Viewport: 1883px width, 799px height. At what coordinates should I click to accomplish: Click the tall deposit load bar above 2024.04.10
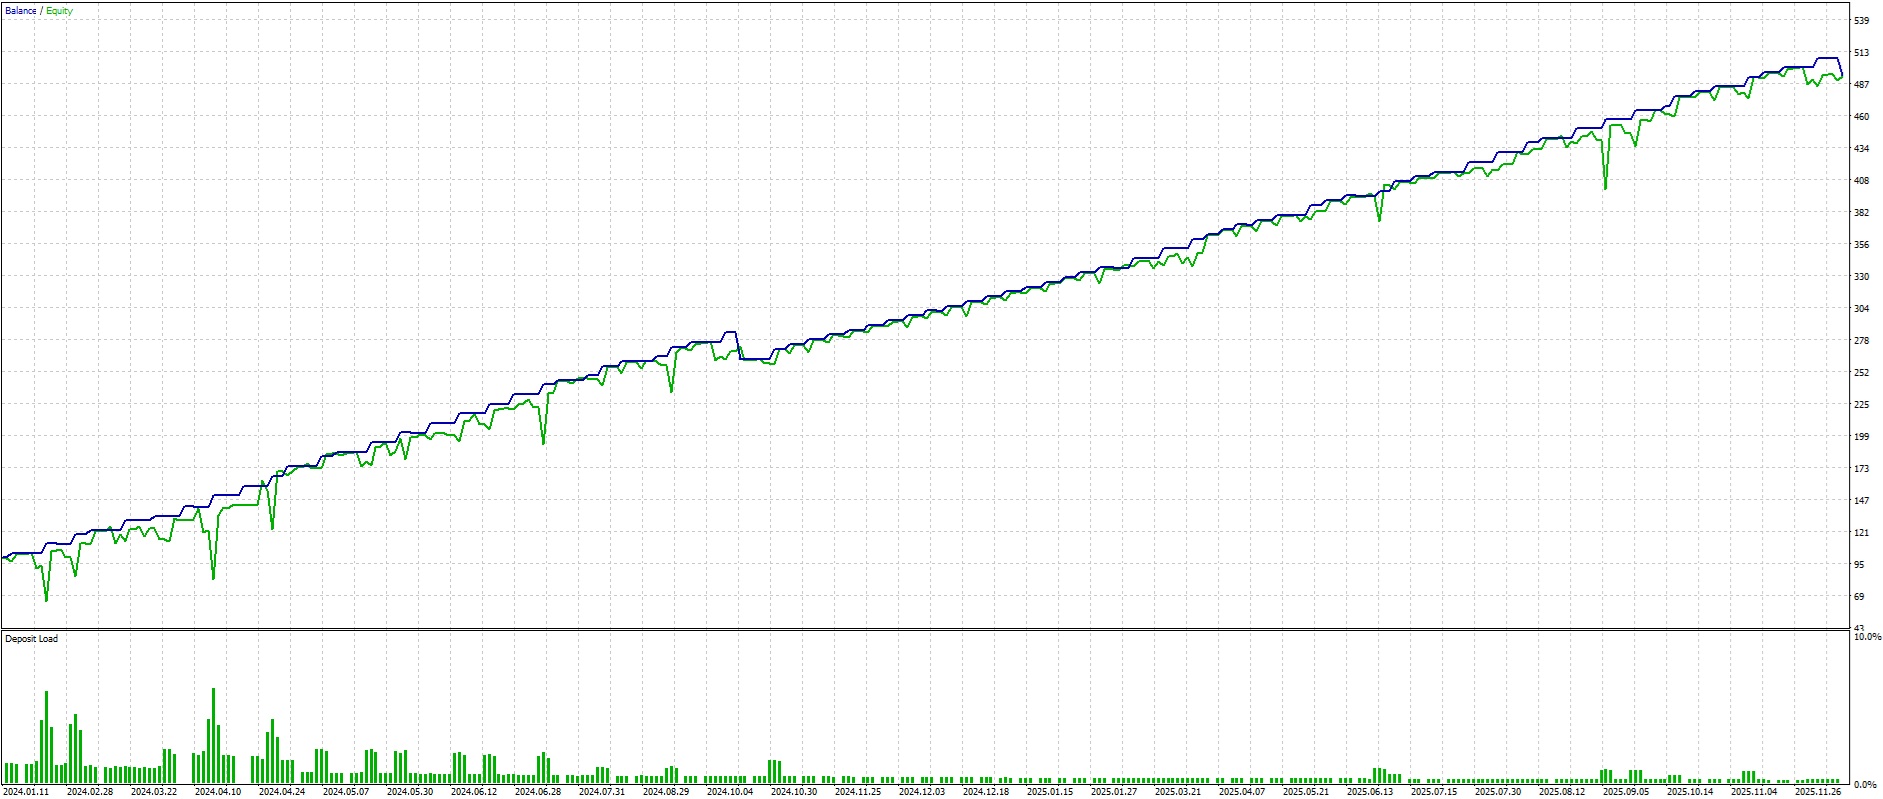pyautogui.click(x=213, y=735)
